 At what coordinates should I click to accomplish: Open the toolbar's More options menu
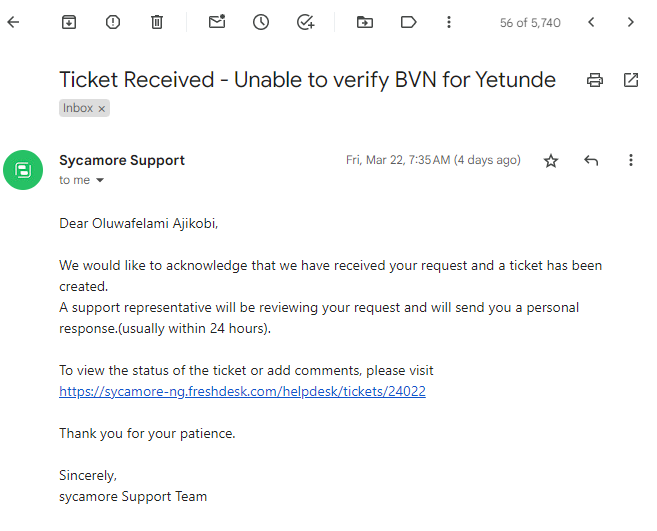click(x=449, y=22)
